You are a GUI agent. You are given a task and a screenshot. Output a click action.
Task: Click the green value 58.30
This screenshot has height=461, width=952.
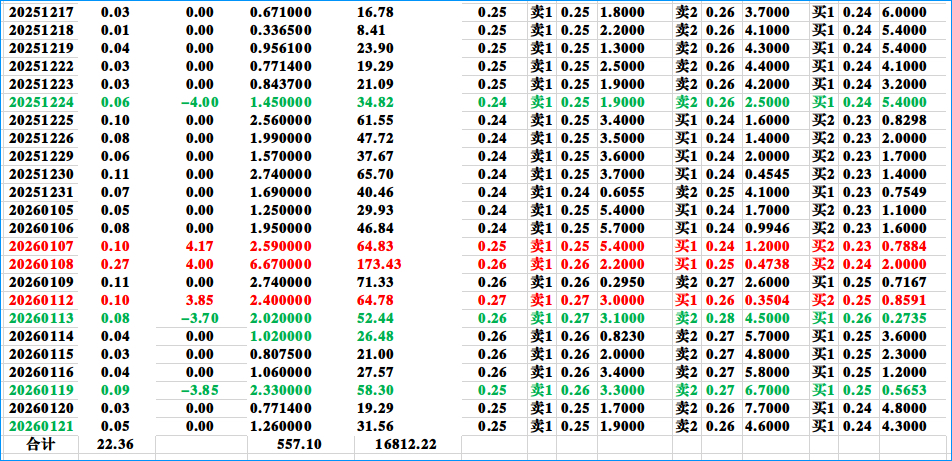pos(375,390)
